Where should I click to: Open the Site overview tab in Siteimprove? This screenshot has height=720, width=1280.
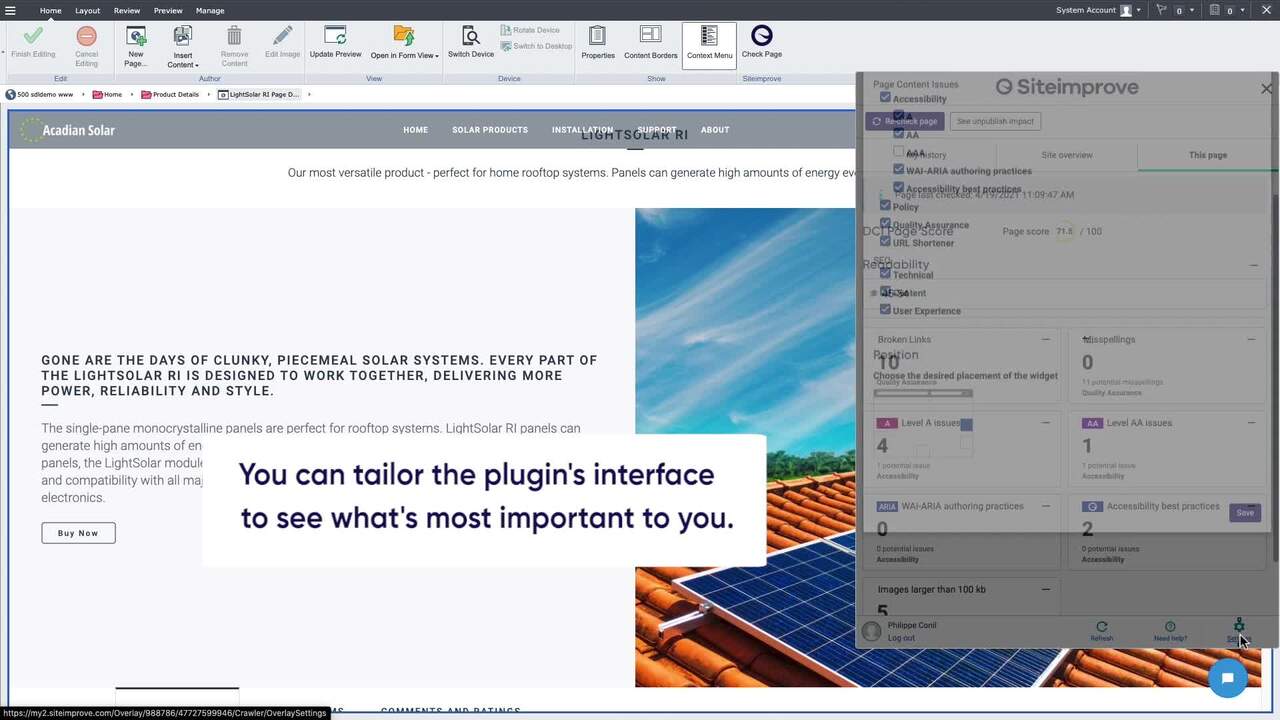pos(1067,155)
